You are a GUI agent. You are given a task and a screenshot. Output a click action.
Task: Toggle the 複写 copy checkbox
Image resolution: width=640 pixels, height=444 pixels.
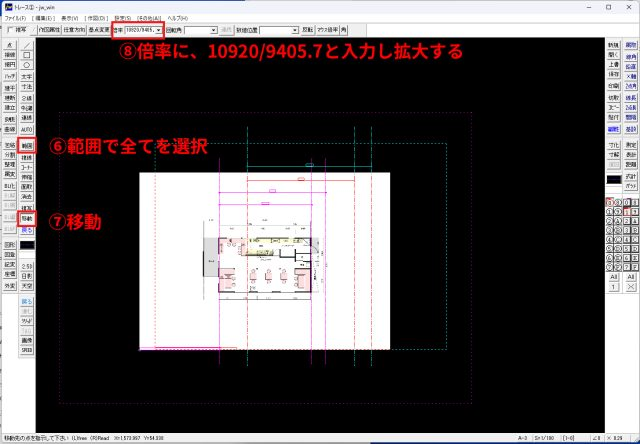tap(7, 31)
